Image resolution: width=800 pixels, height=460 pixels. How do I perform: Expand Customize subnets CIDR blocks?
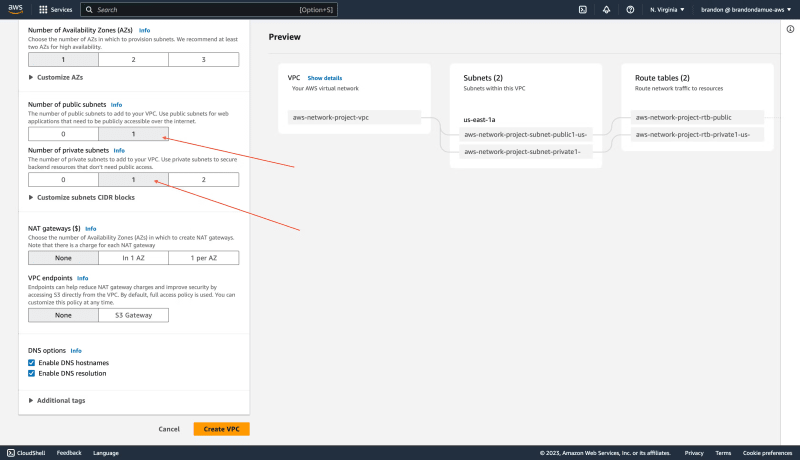[82, 197]
